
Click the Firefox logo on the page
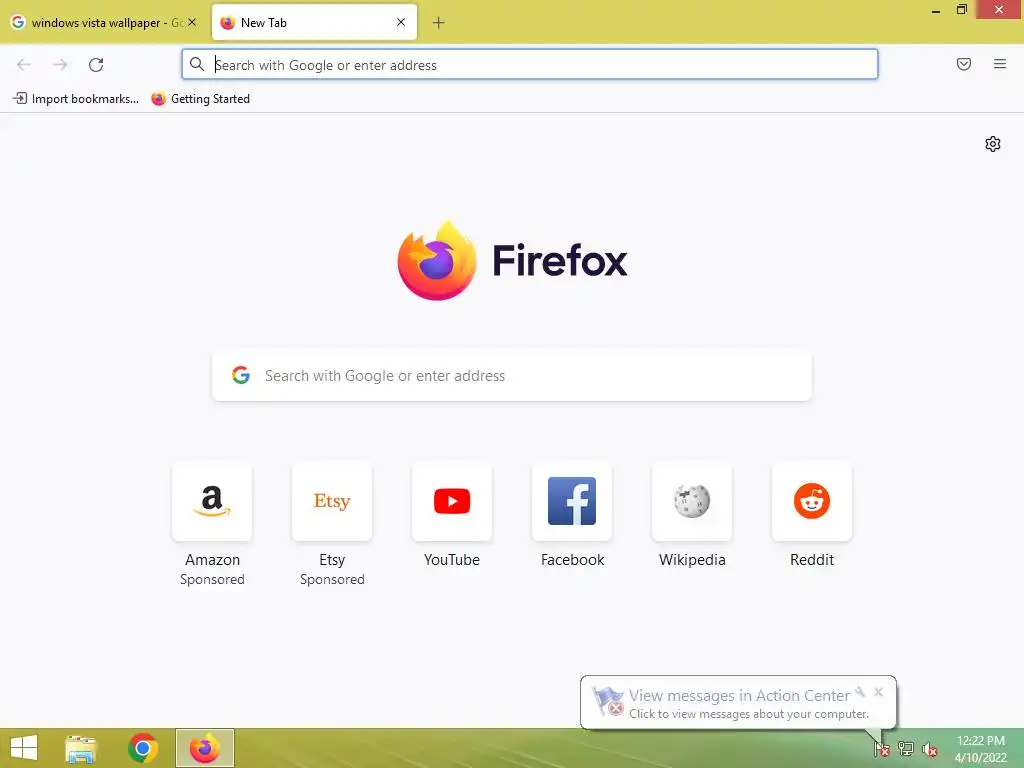tap(437, 261)
